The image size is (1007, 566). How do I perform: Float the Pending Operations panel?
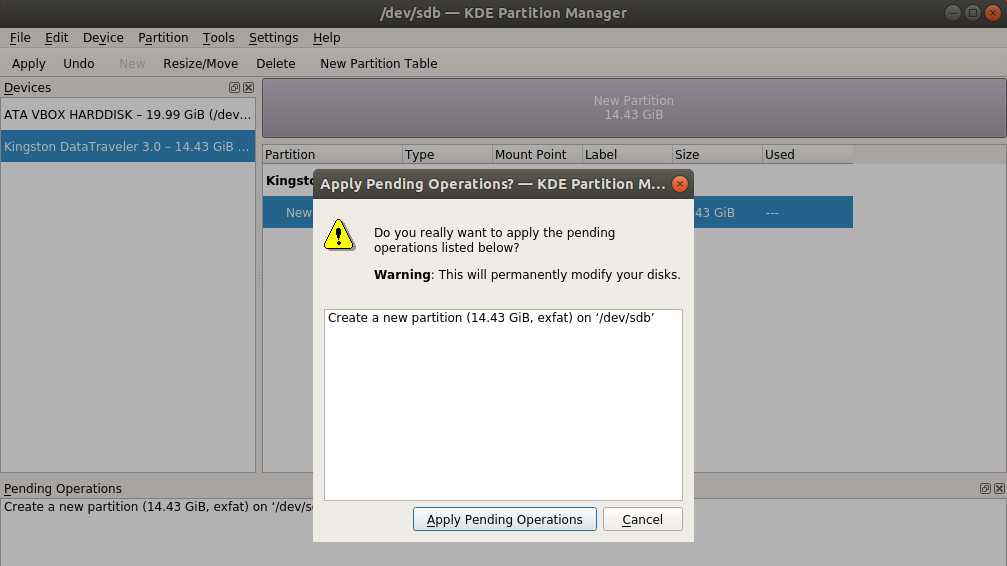tap(985, 488)
